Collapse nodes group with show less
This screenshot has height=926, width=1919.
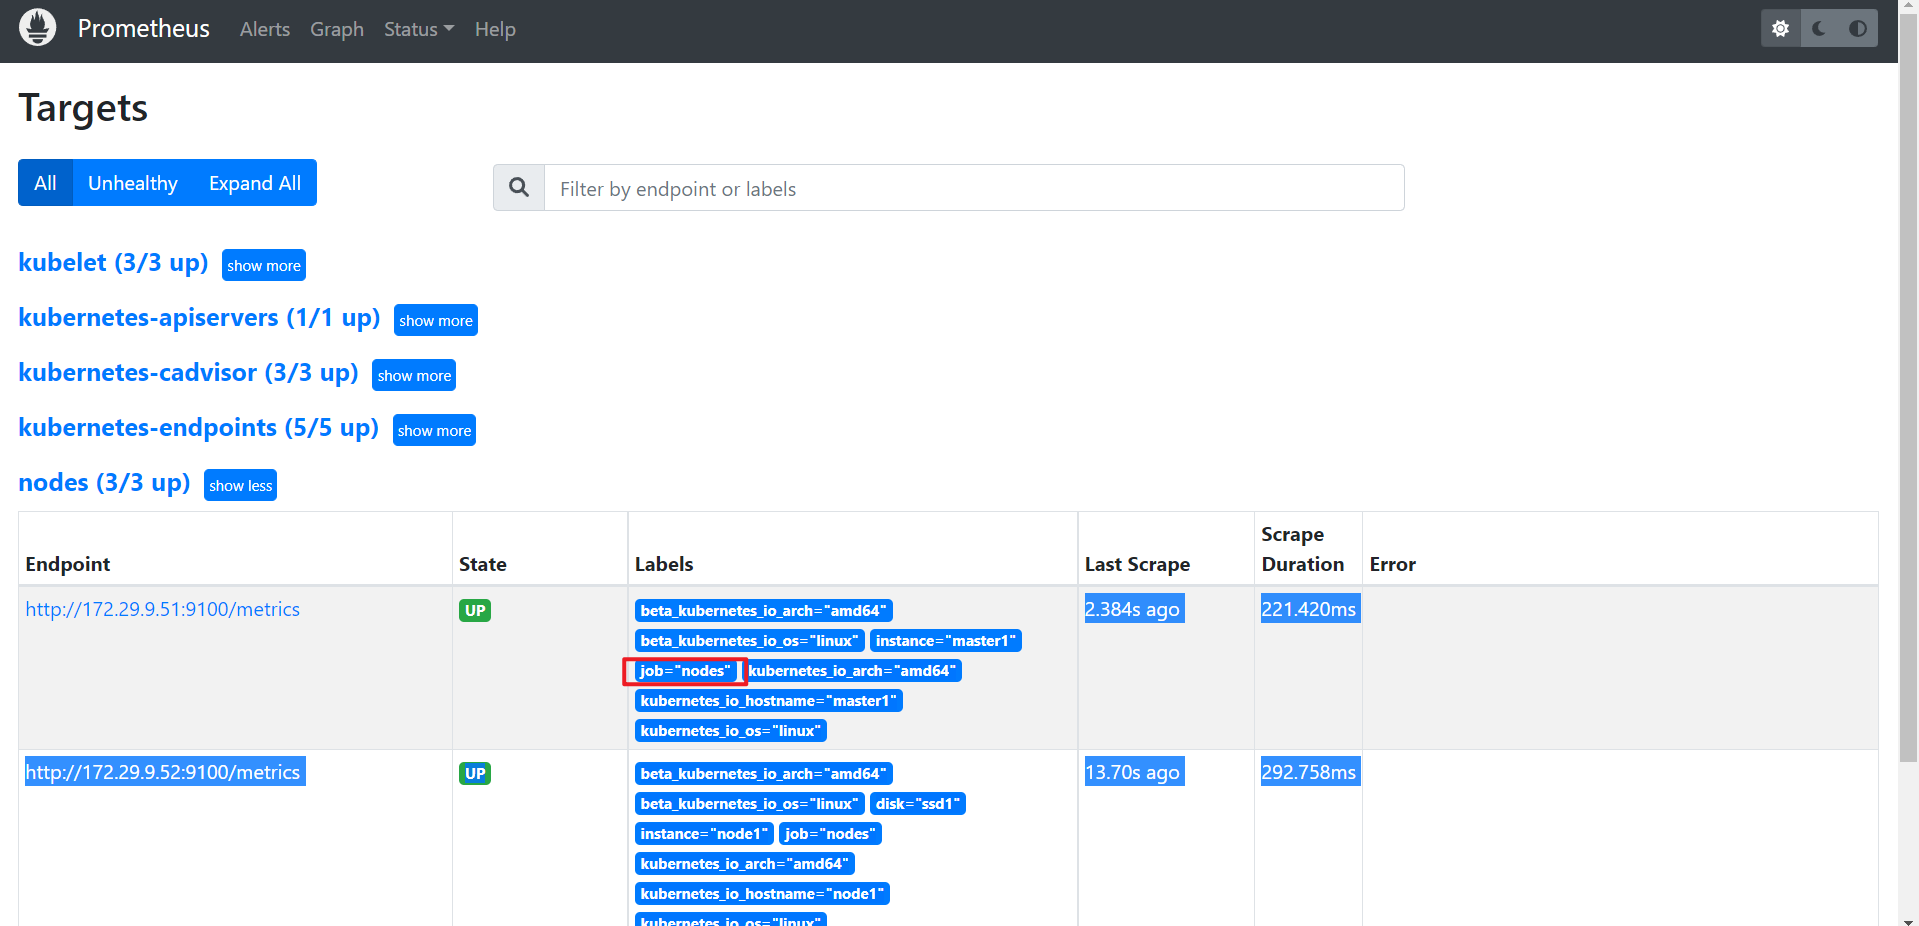click(x=240, y=485)
